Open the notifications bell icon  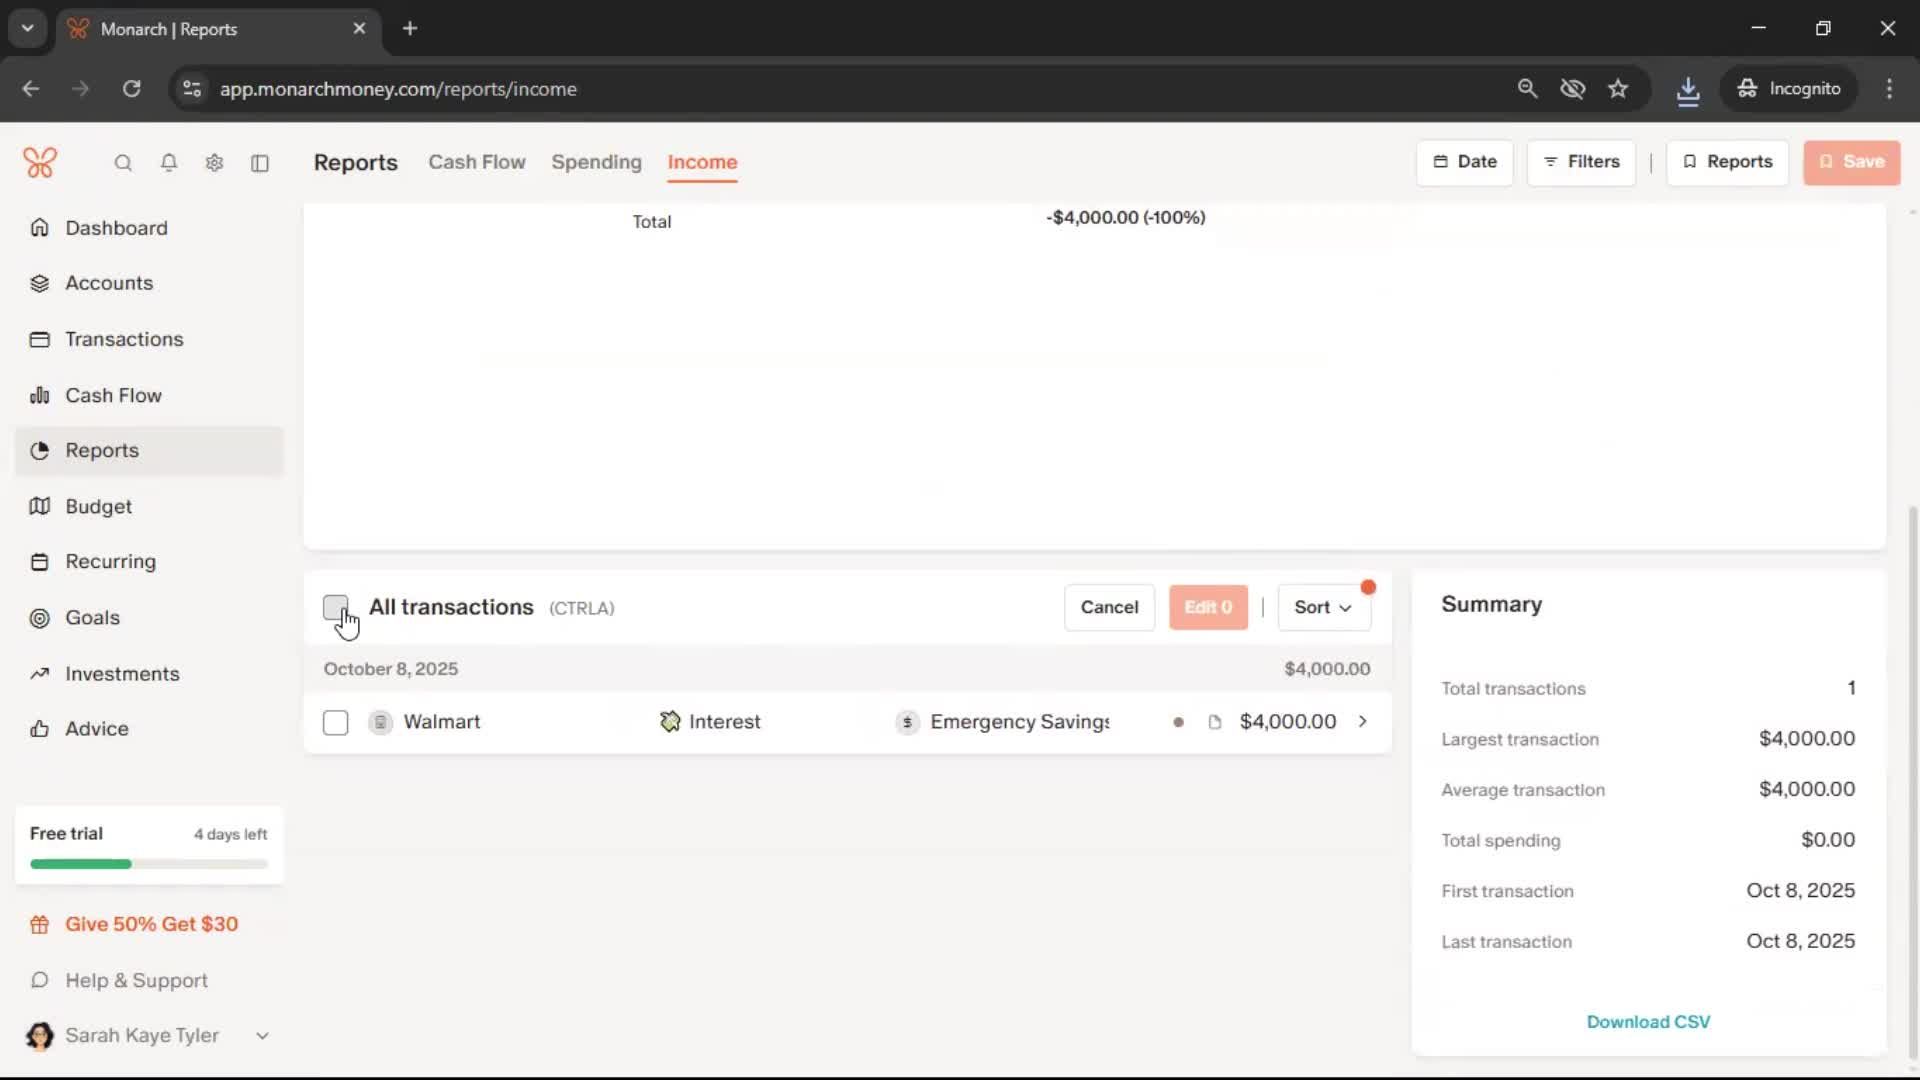click(x=169, y=163)
